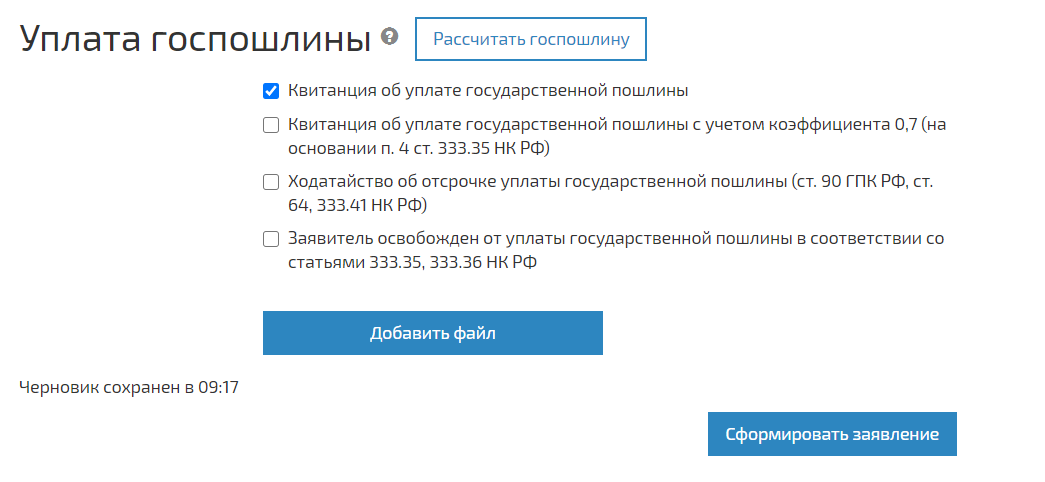This screenshot has width=1045, height=482.
Task: Click the help question mark icon
Action: pyautogui.click(x=390, y=37)
